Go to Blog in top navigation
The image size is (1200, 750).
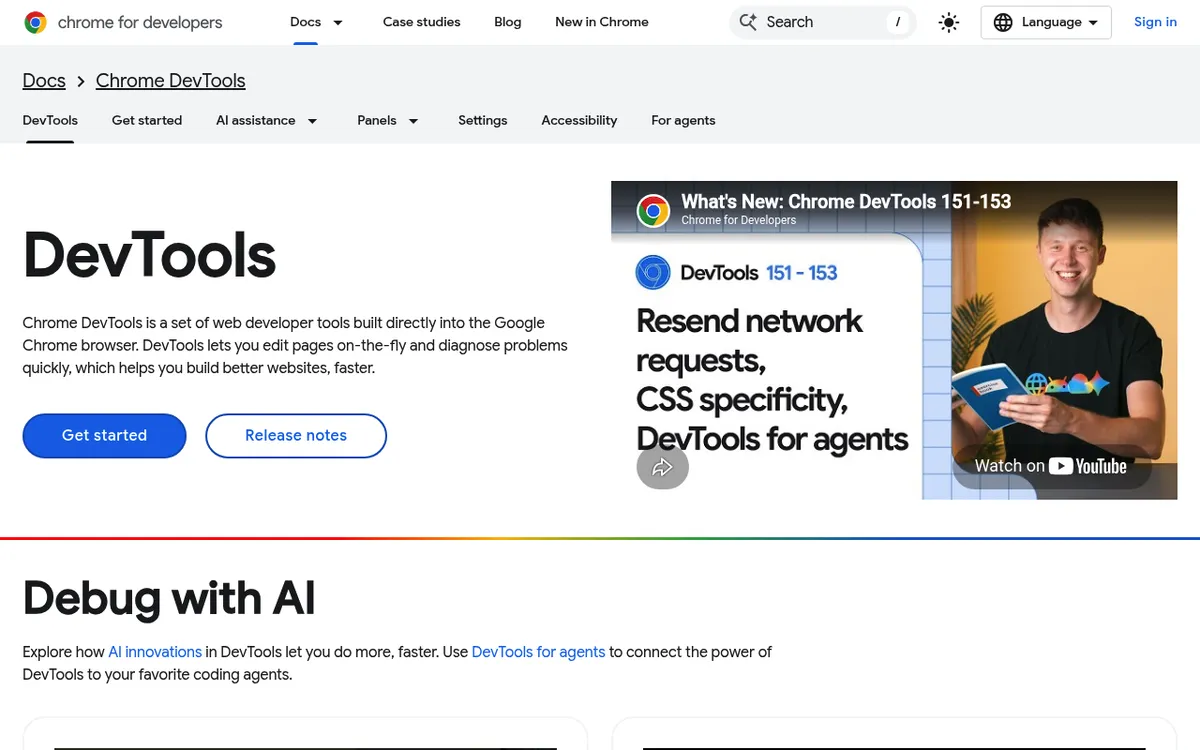point(508,22)
